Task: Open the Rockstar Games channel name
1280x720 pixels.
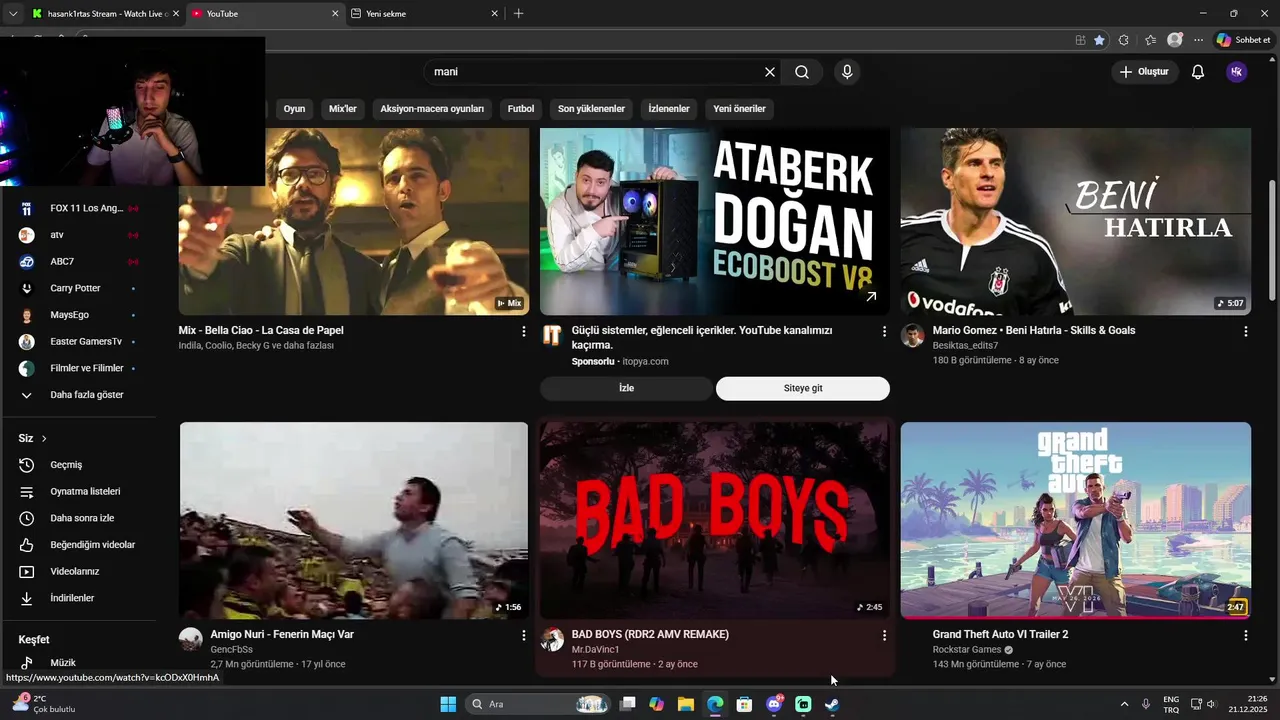Action: (x=967, y=650)
